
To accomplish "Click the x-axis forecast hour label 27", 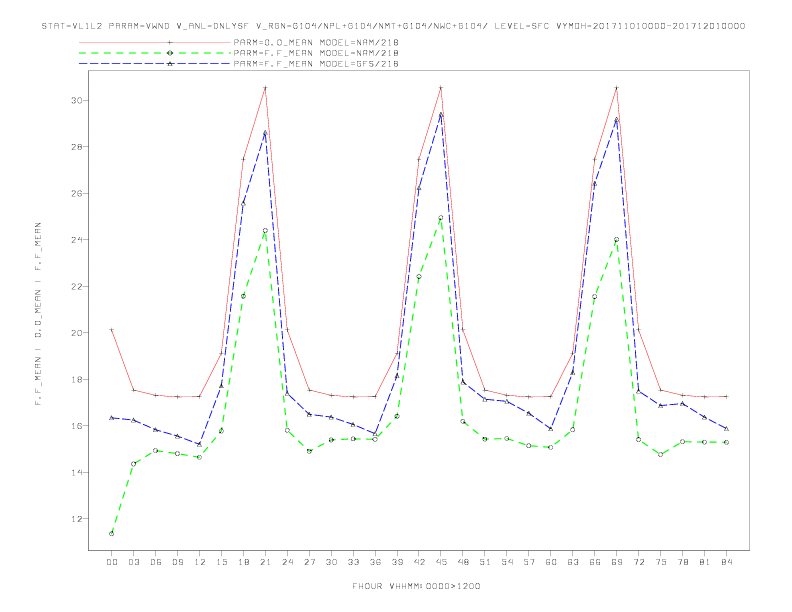I will (x=309, y=562).
